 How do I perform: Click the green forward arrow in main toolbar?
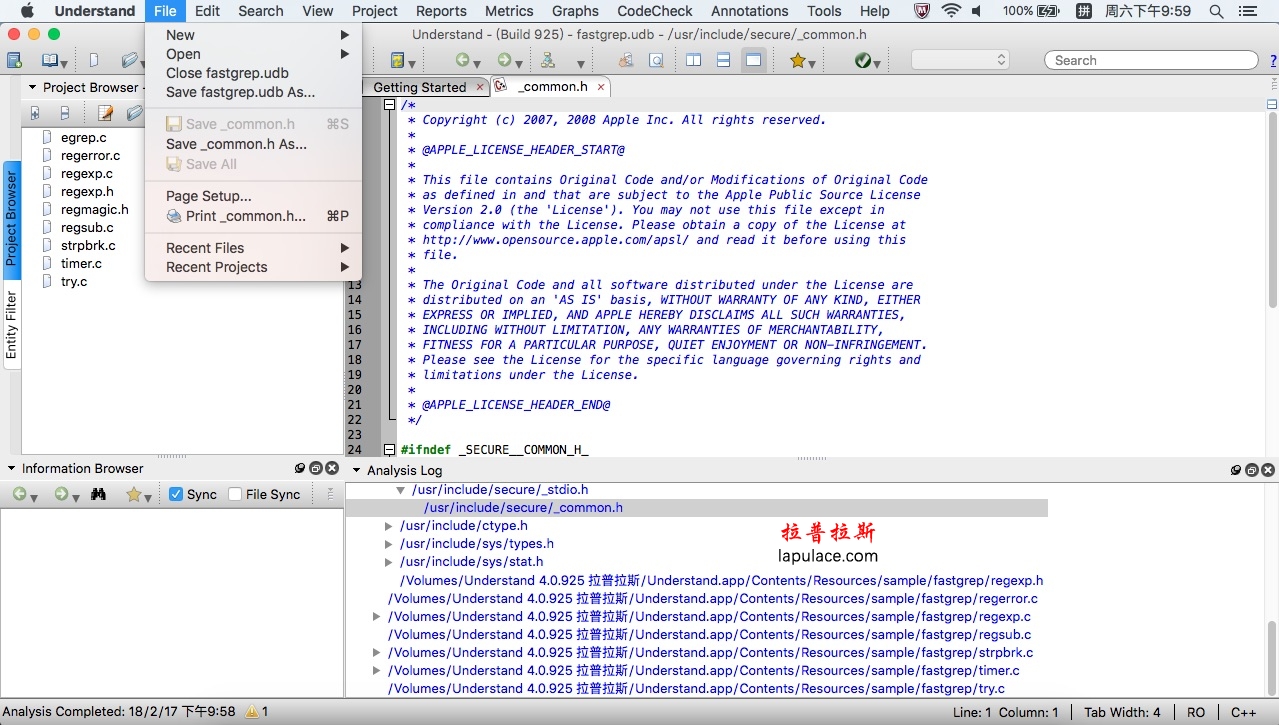(504, 60)
